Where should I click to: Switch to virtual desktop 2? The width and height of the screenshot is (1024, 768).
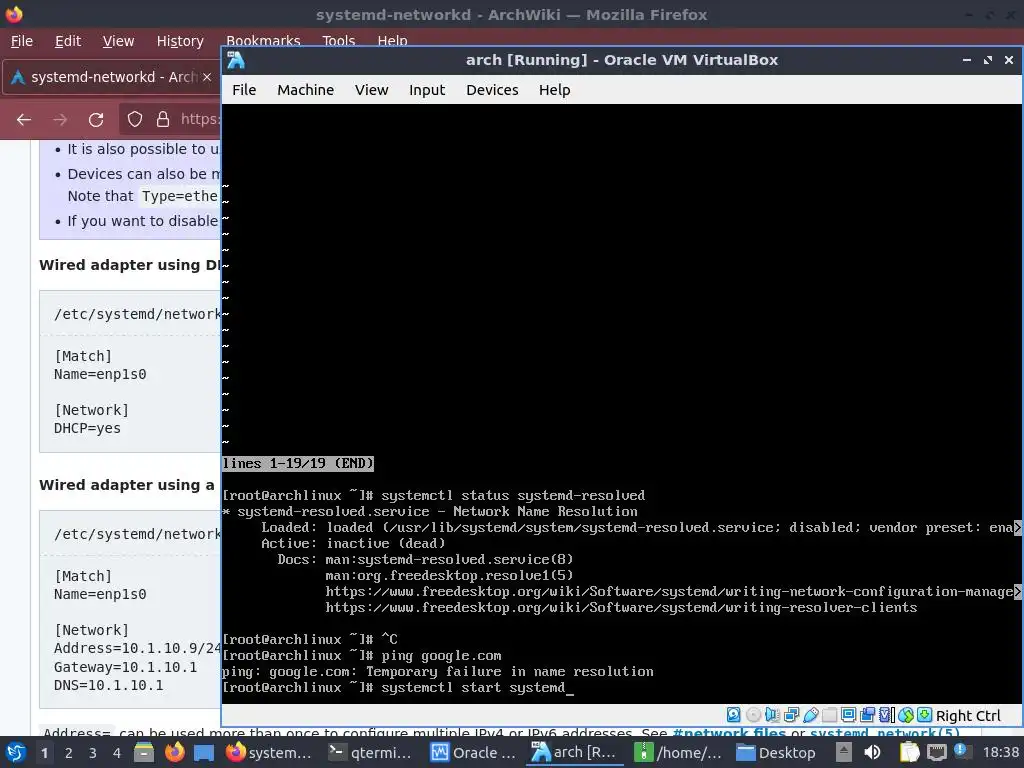(69, 753)
